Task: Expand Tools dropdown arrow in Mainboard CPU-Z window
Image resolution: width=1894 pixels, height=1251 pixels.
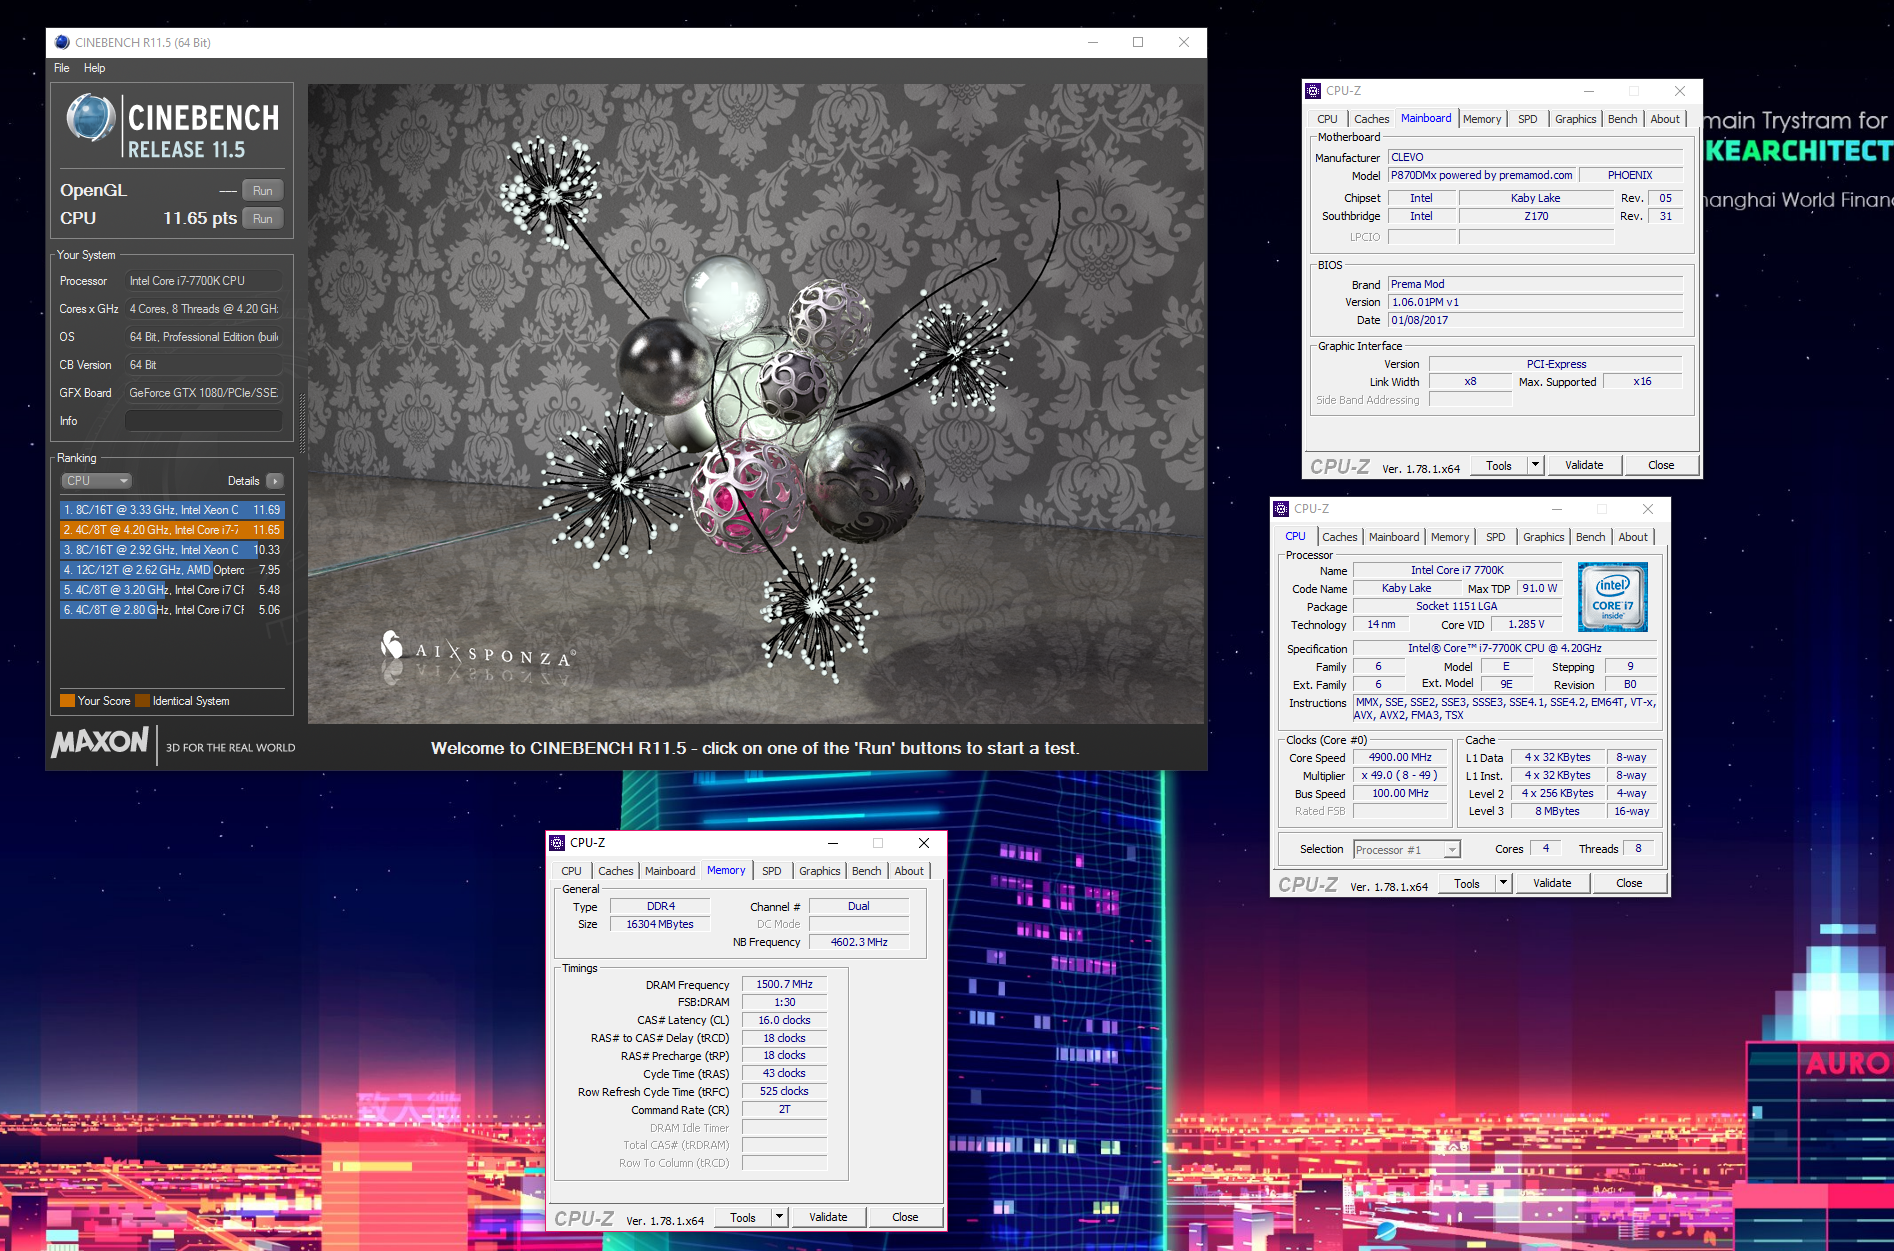Action: (1535, 465)
